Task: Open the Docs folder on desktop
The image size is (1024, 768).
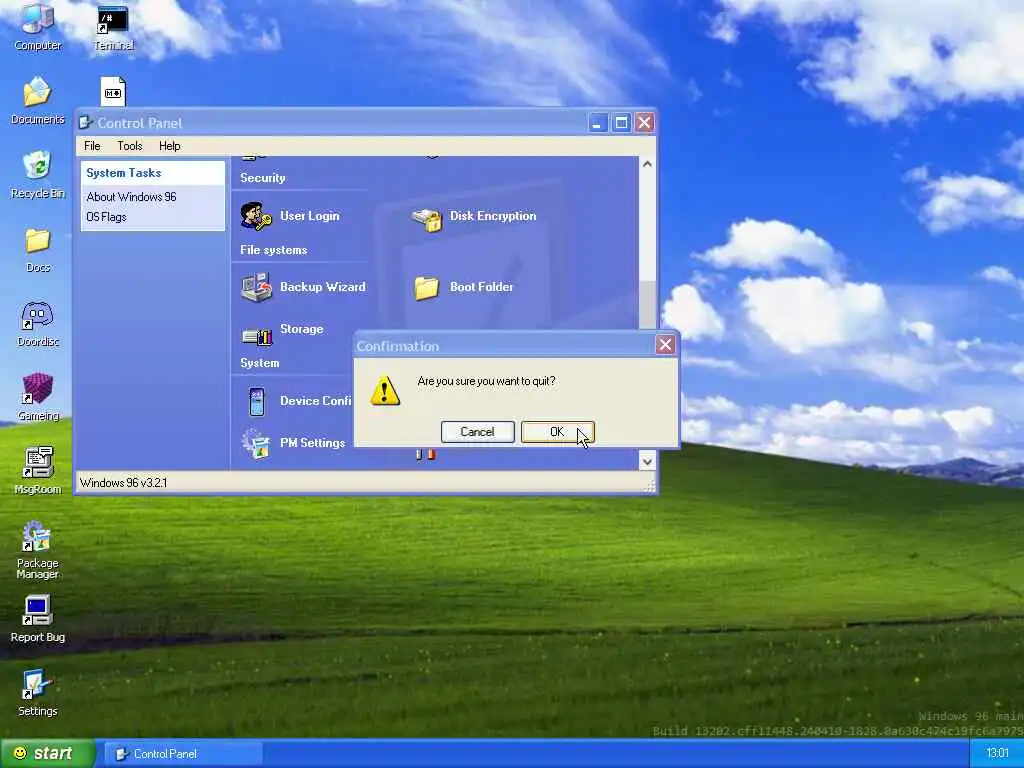Action: click(x=38, y=249)
